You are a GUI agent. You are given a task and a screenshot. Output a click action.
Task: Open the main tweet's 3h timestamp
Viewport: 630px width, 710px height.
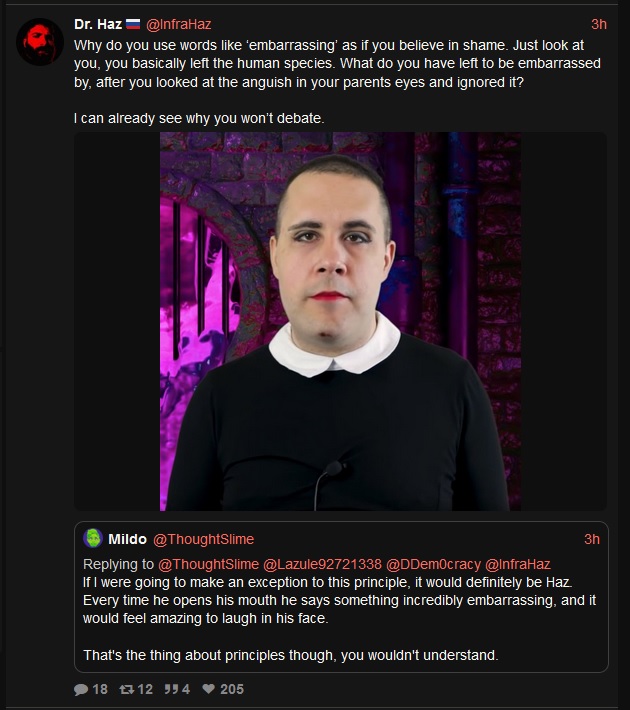[599, 24]
